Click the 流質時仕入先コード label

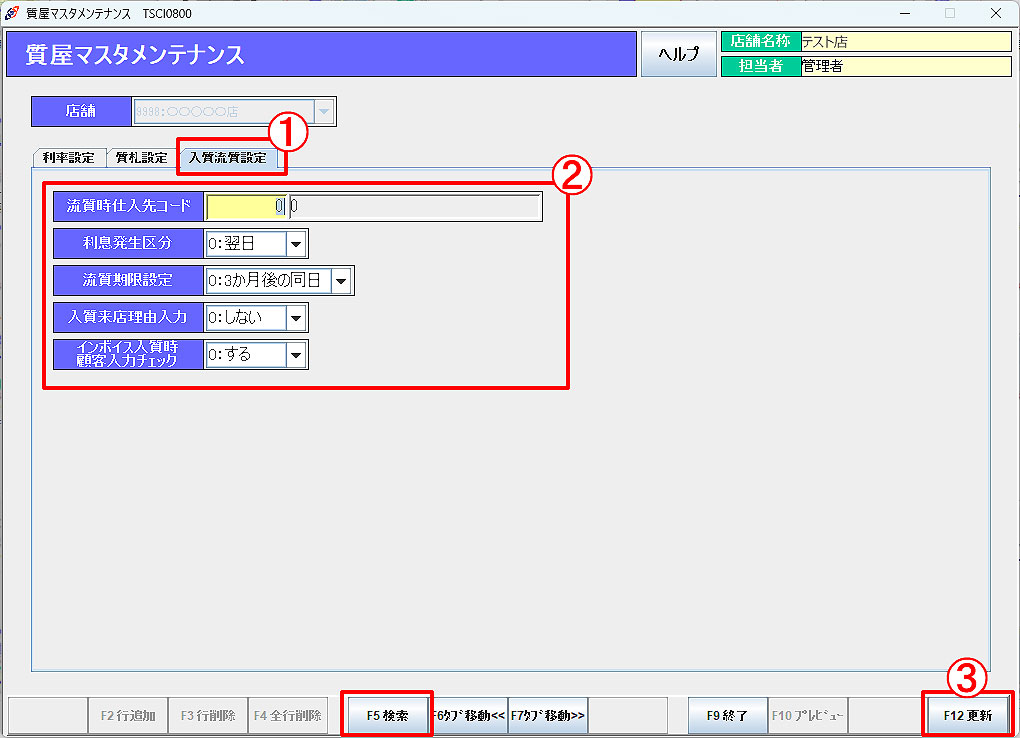coord(128,206)
